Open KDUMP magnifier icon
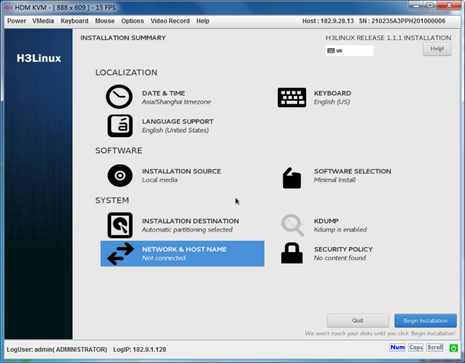465x363 pixels. tap(292, 225)
